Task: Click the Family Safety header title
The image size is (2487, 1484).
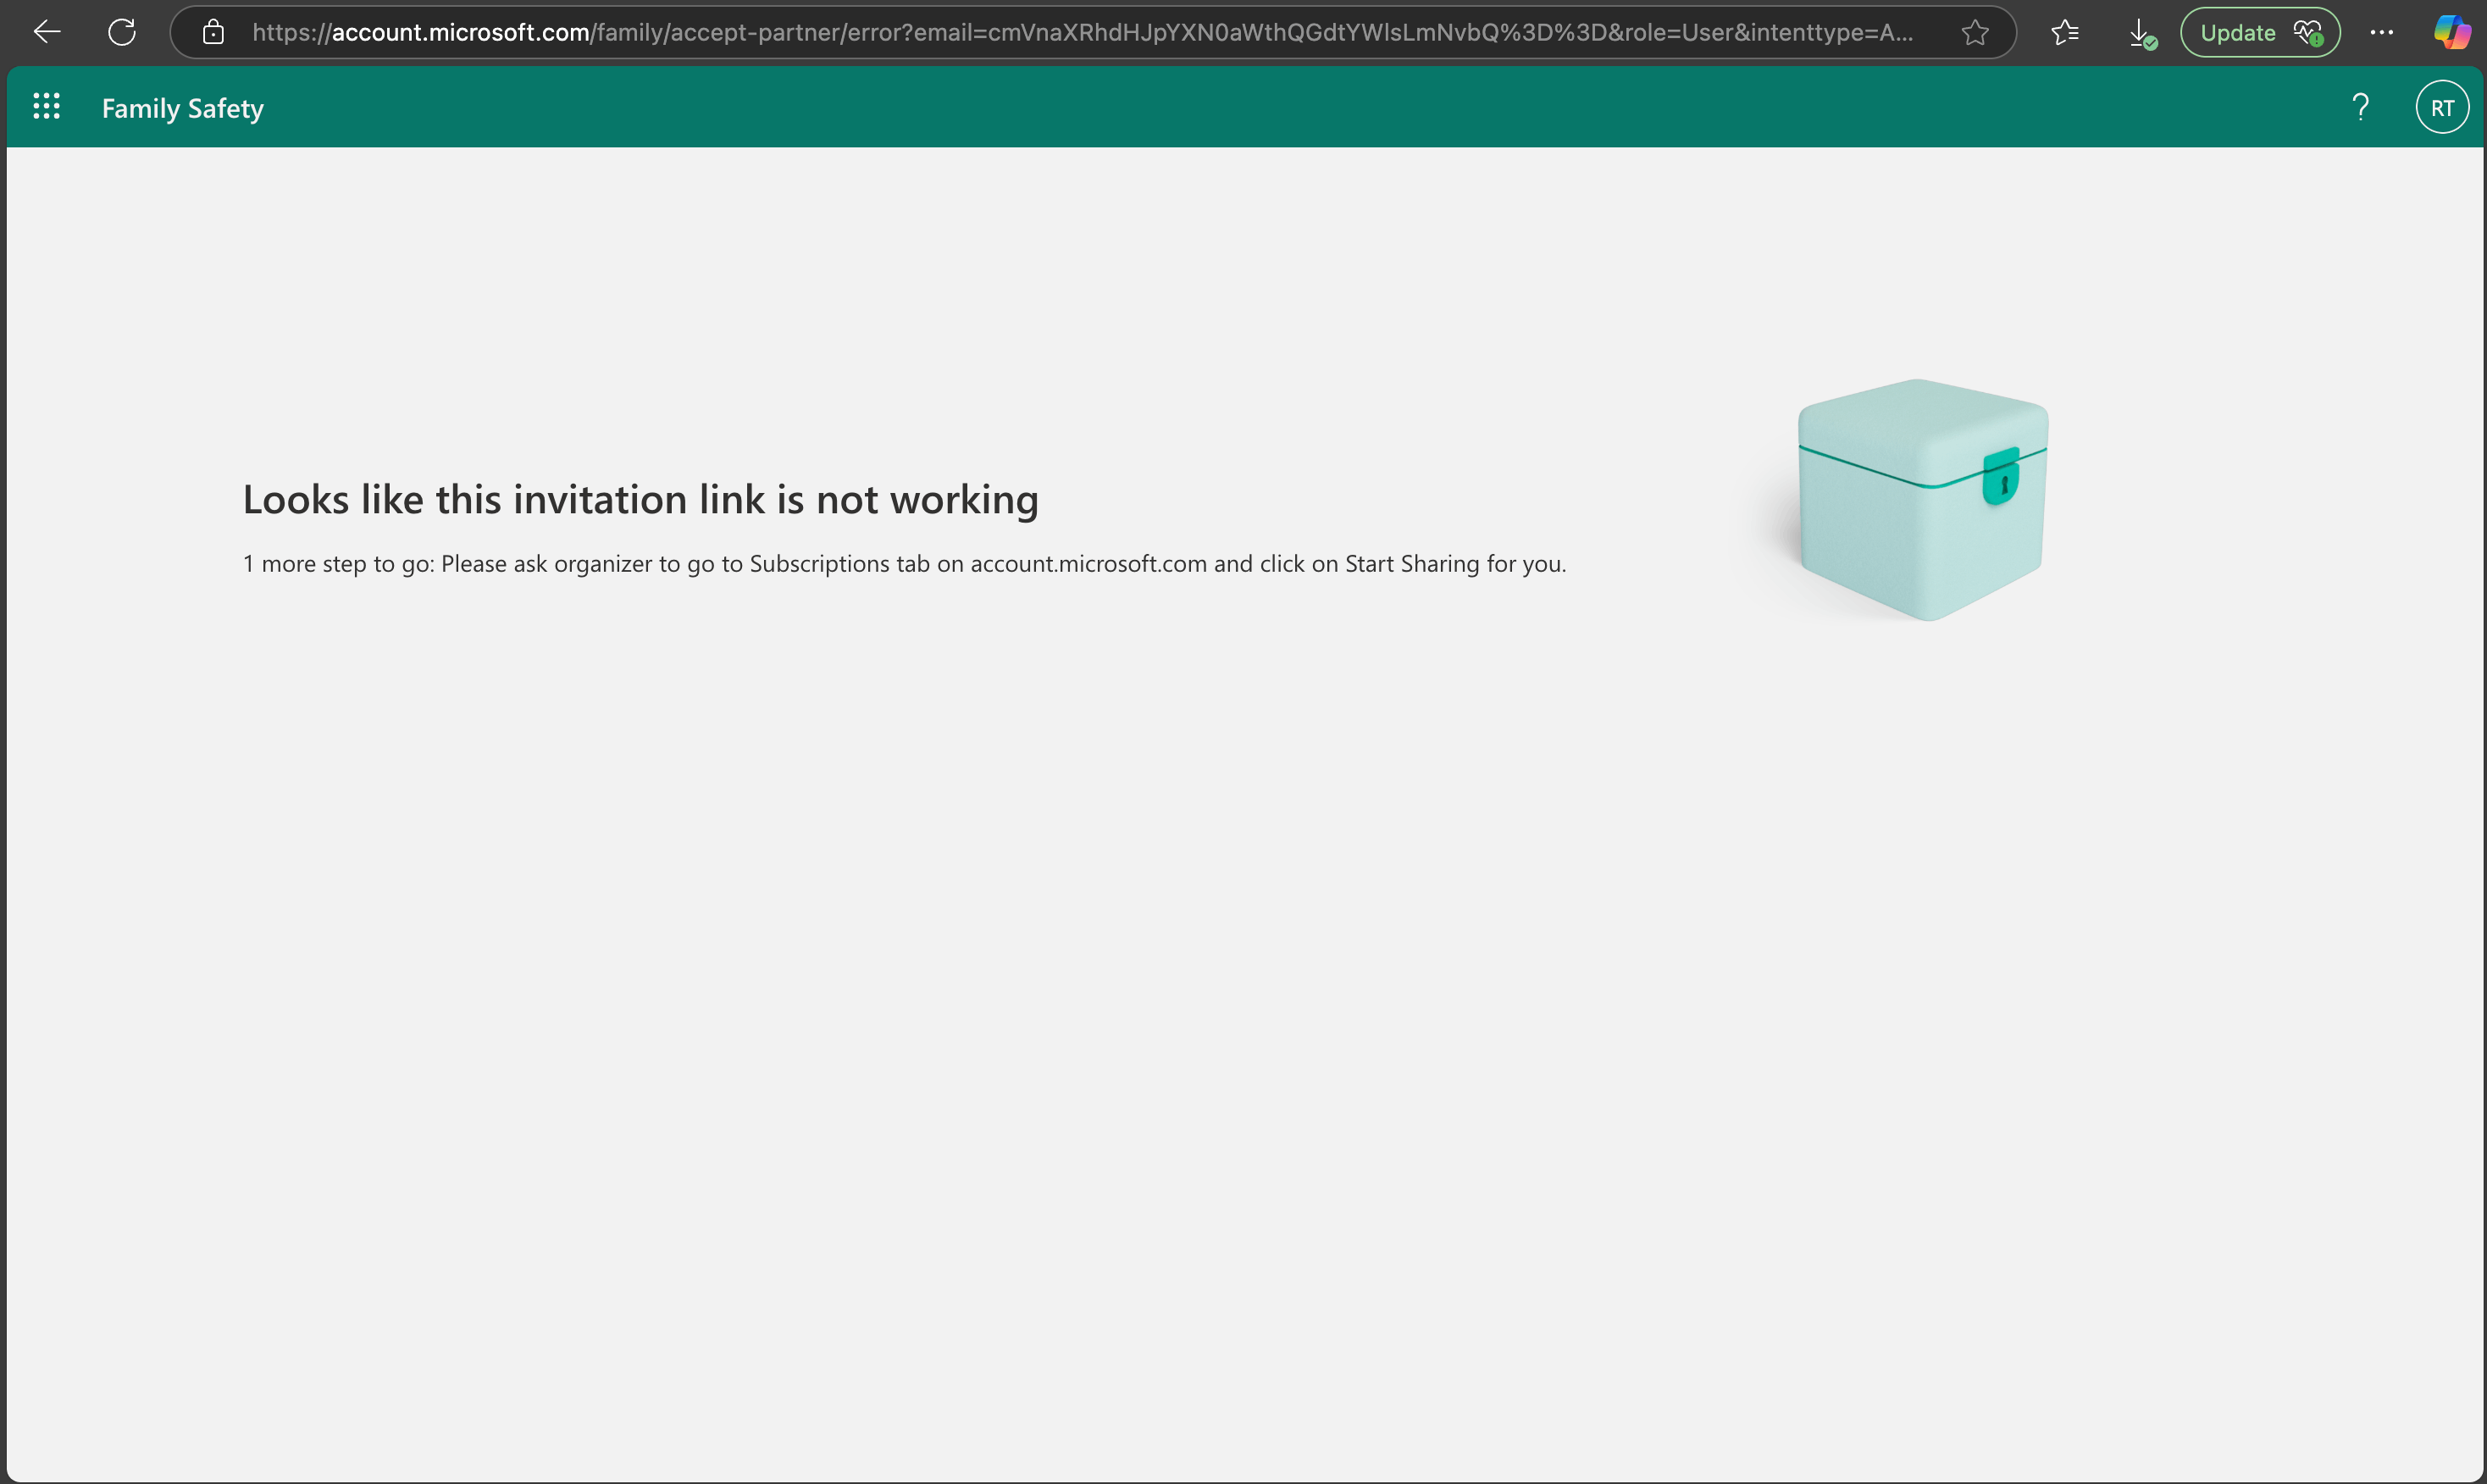Action: [x=183, y=108]
